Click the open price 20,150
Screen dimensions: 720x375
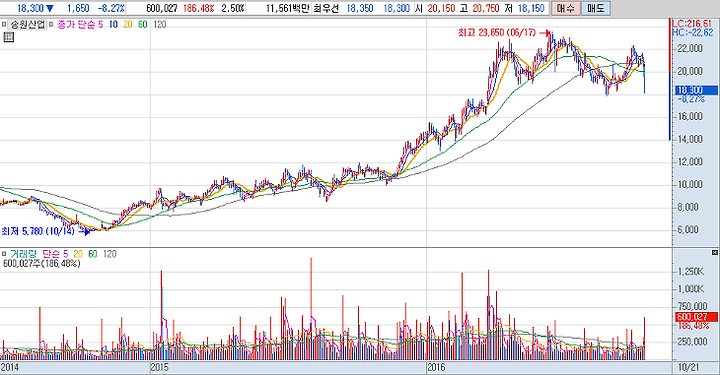[441, 8]
